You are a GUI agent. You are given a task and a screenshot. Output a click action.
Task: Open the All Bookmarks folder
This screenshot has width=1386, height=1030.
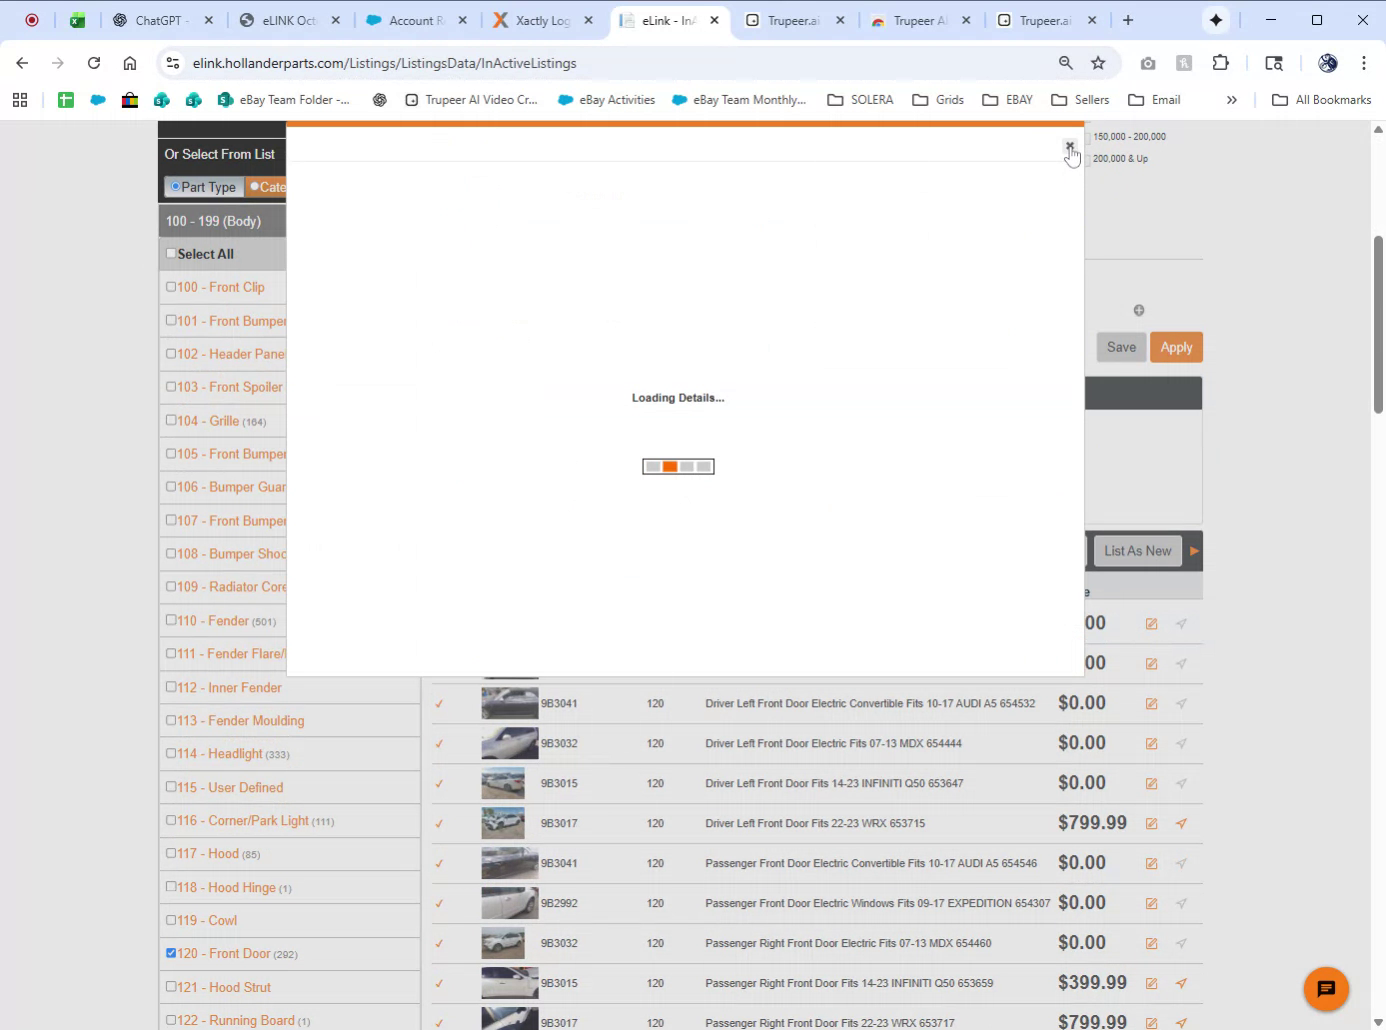tap(1321, 100)
